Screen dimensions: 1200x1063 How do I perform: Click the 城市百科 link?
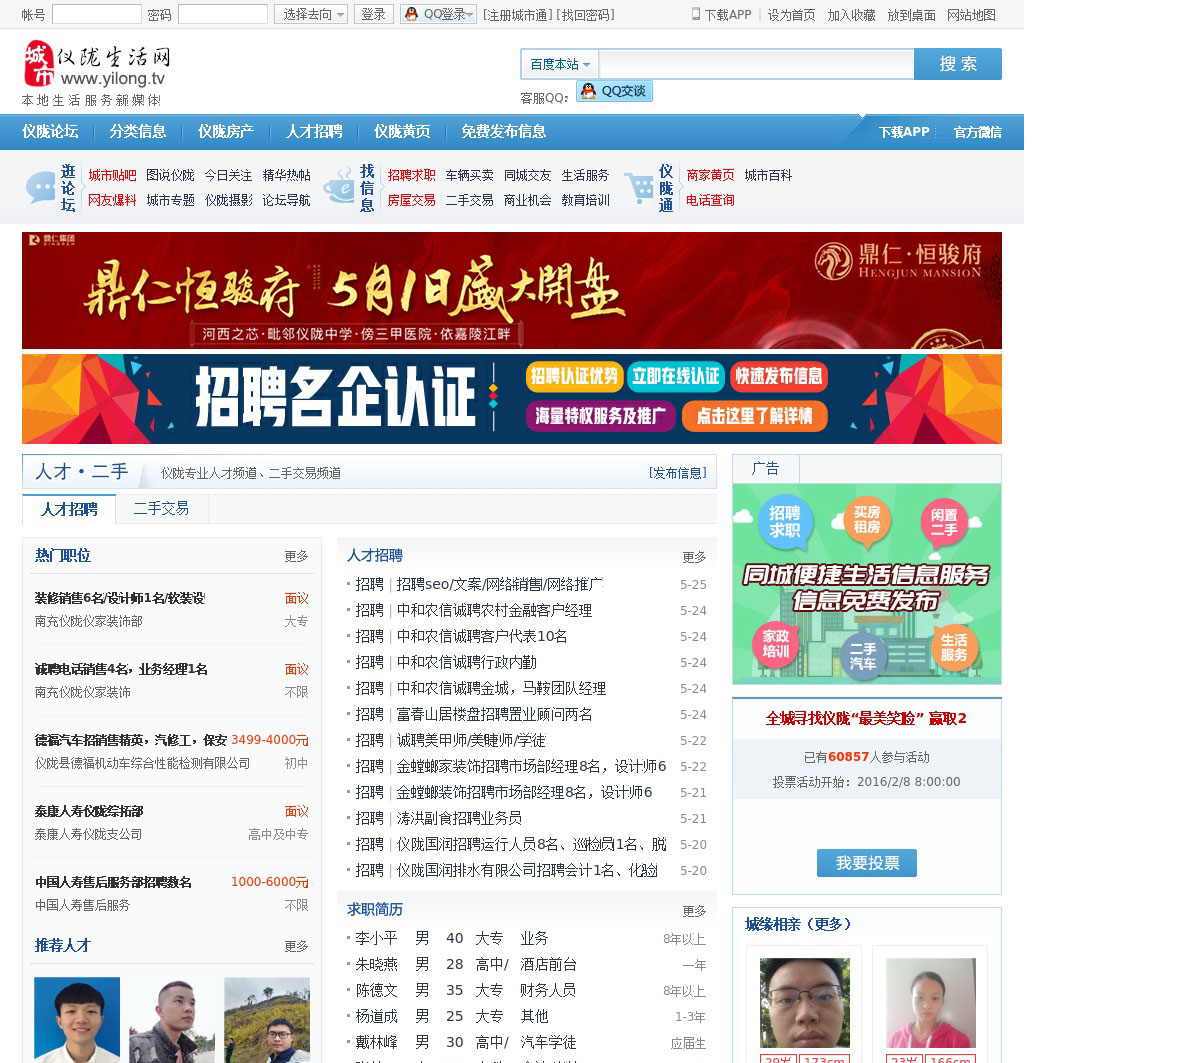768,175
